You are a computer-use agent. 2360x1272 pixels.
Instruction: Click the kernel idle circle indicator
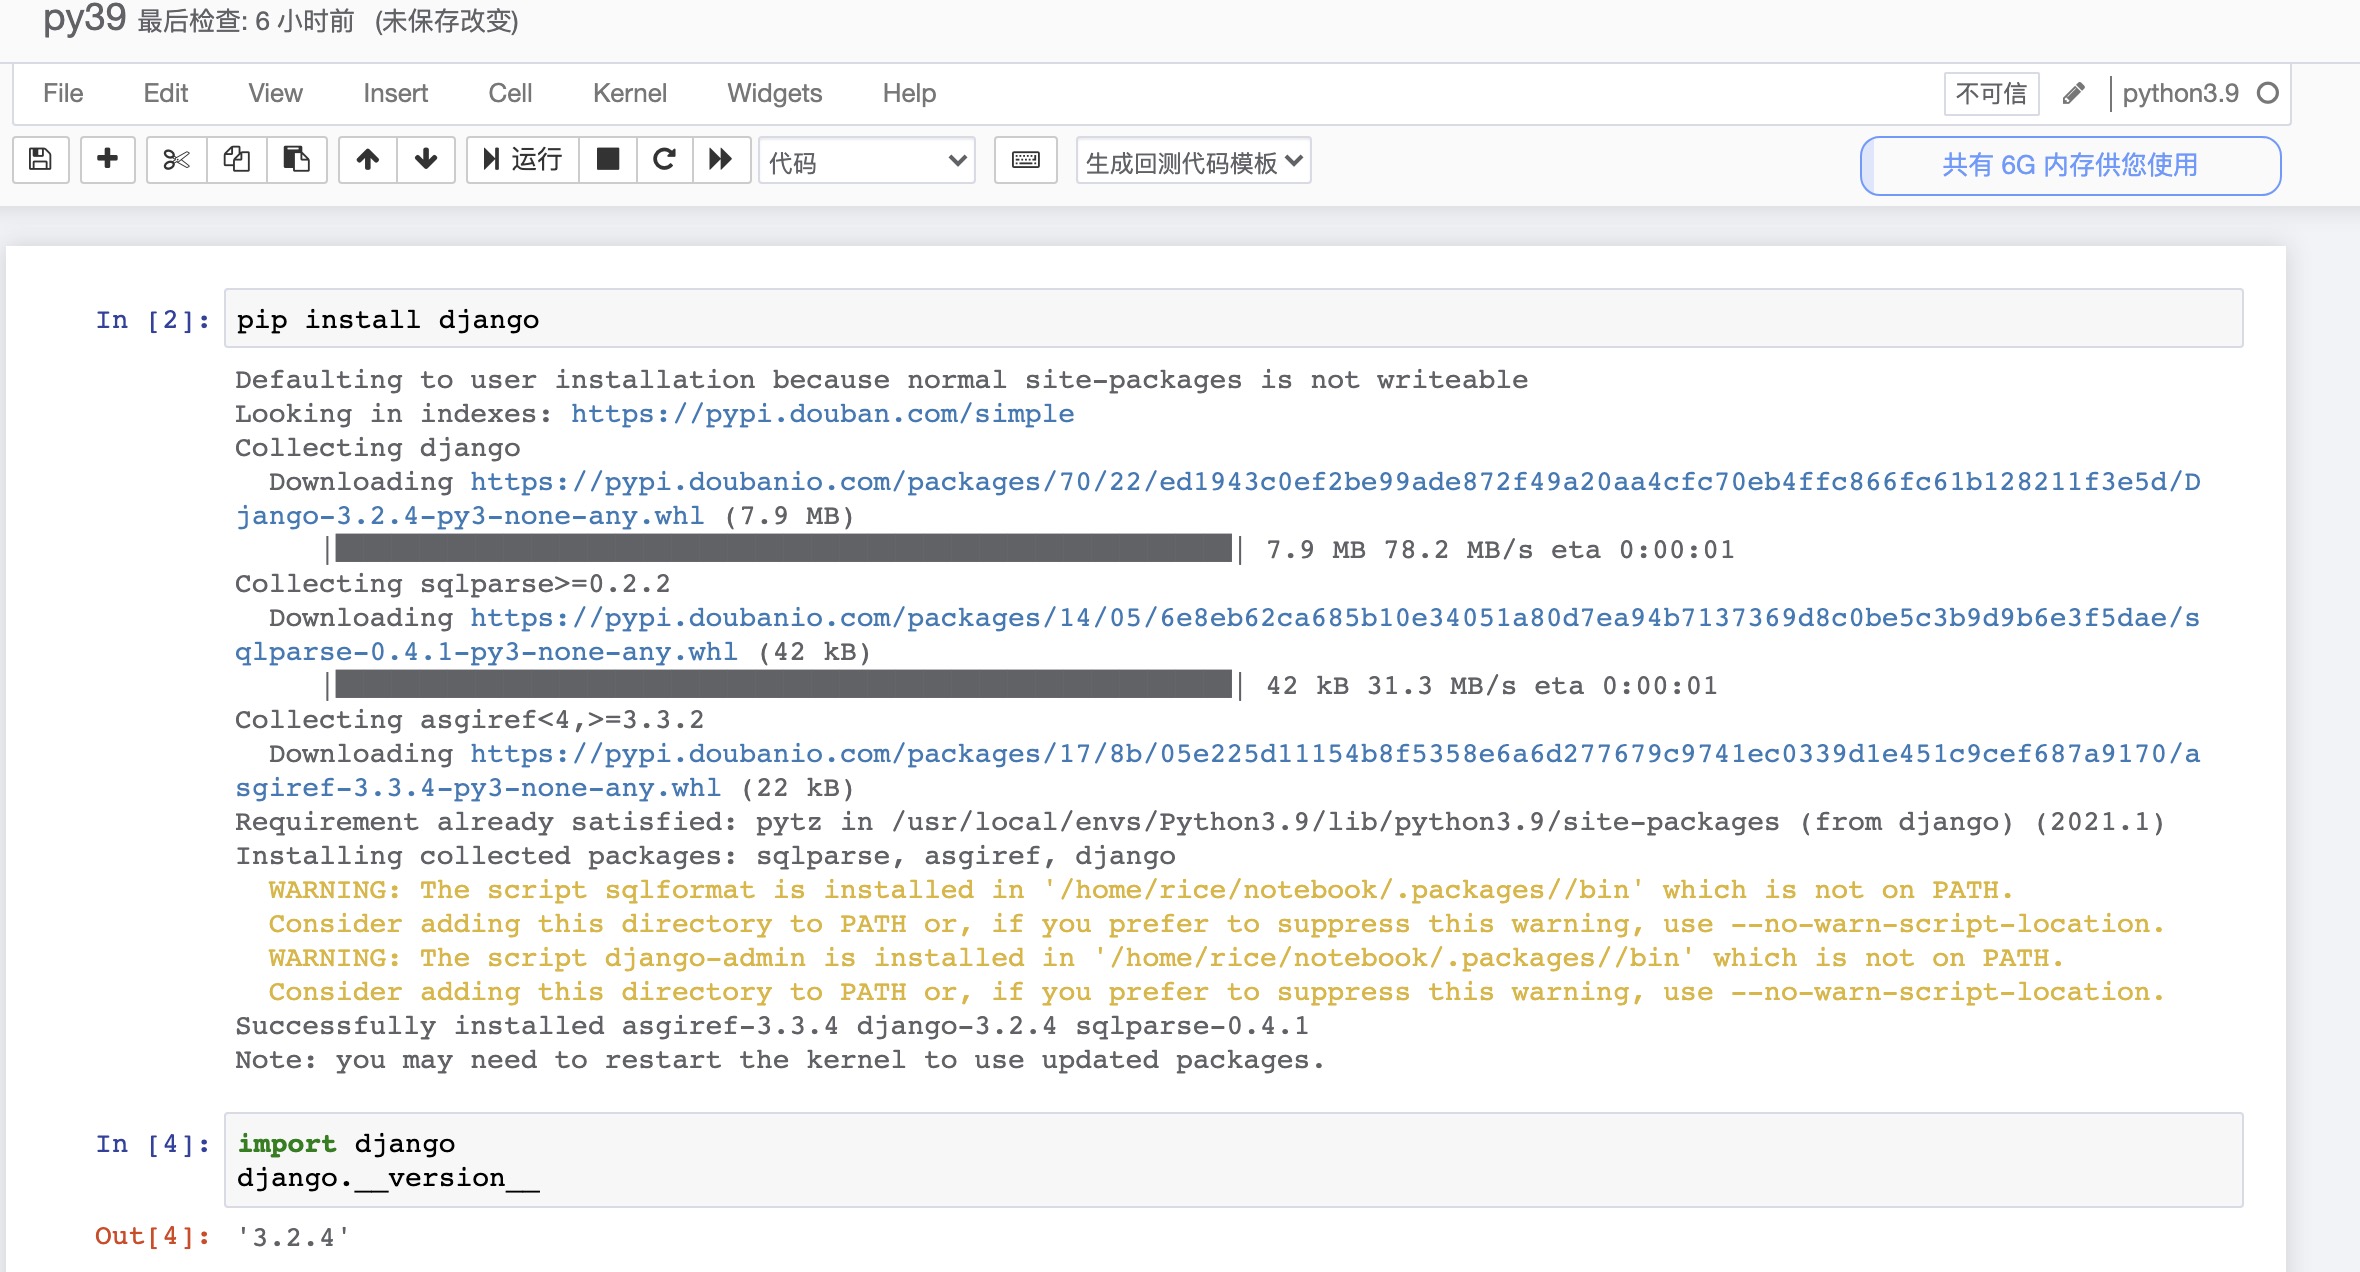pyautogui.click(x=2268, y=93)
